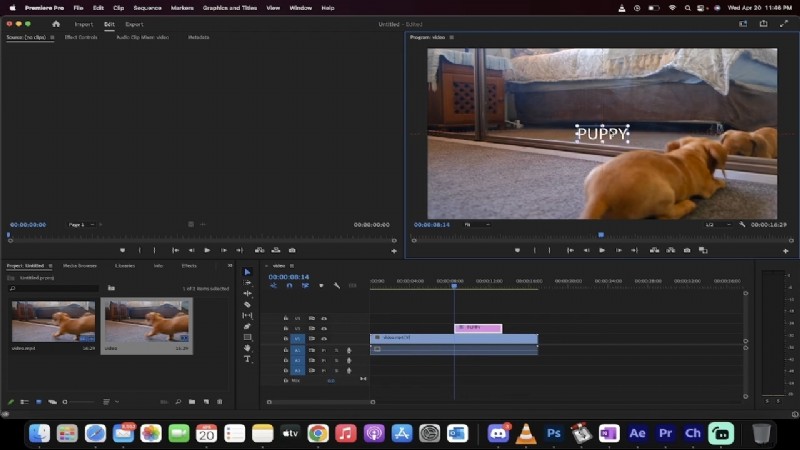
Task: Toggle A1 track targeting
Action: [297, 350]
